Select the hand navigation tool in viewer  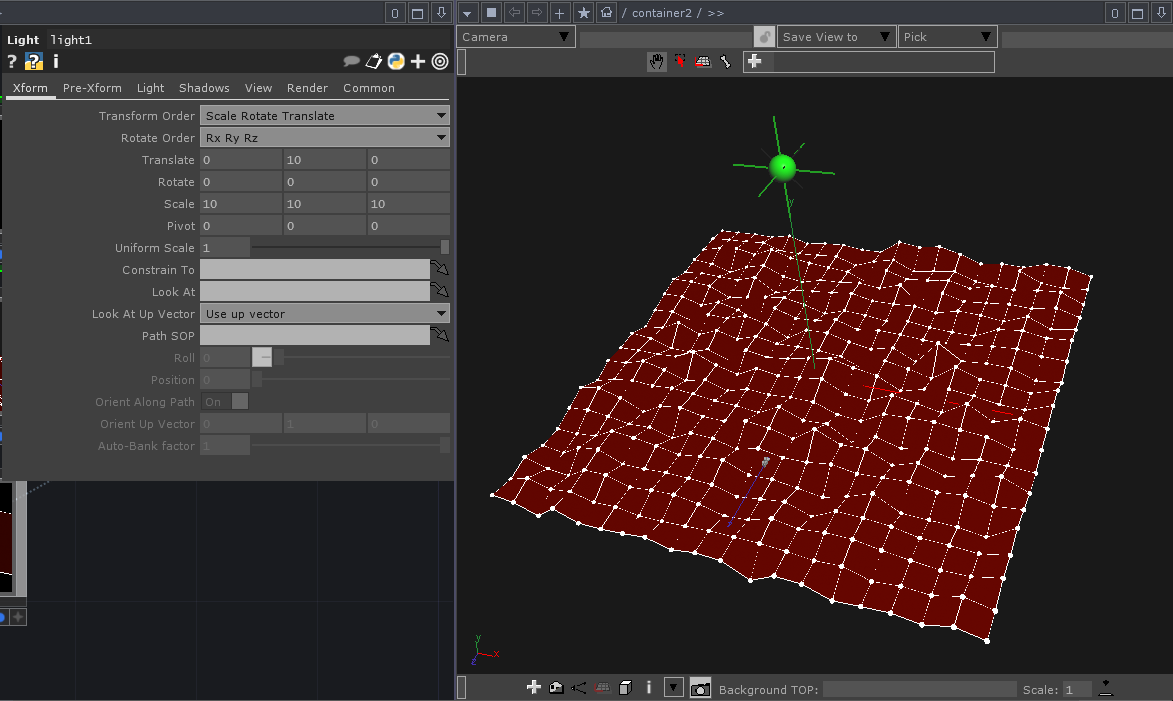click(x=657, y=62)
